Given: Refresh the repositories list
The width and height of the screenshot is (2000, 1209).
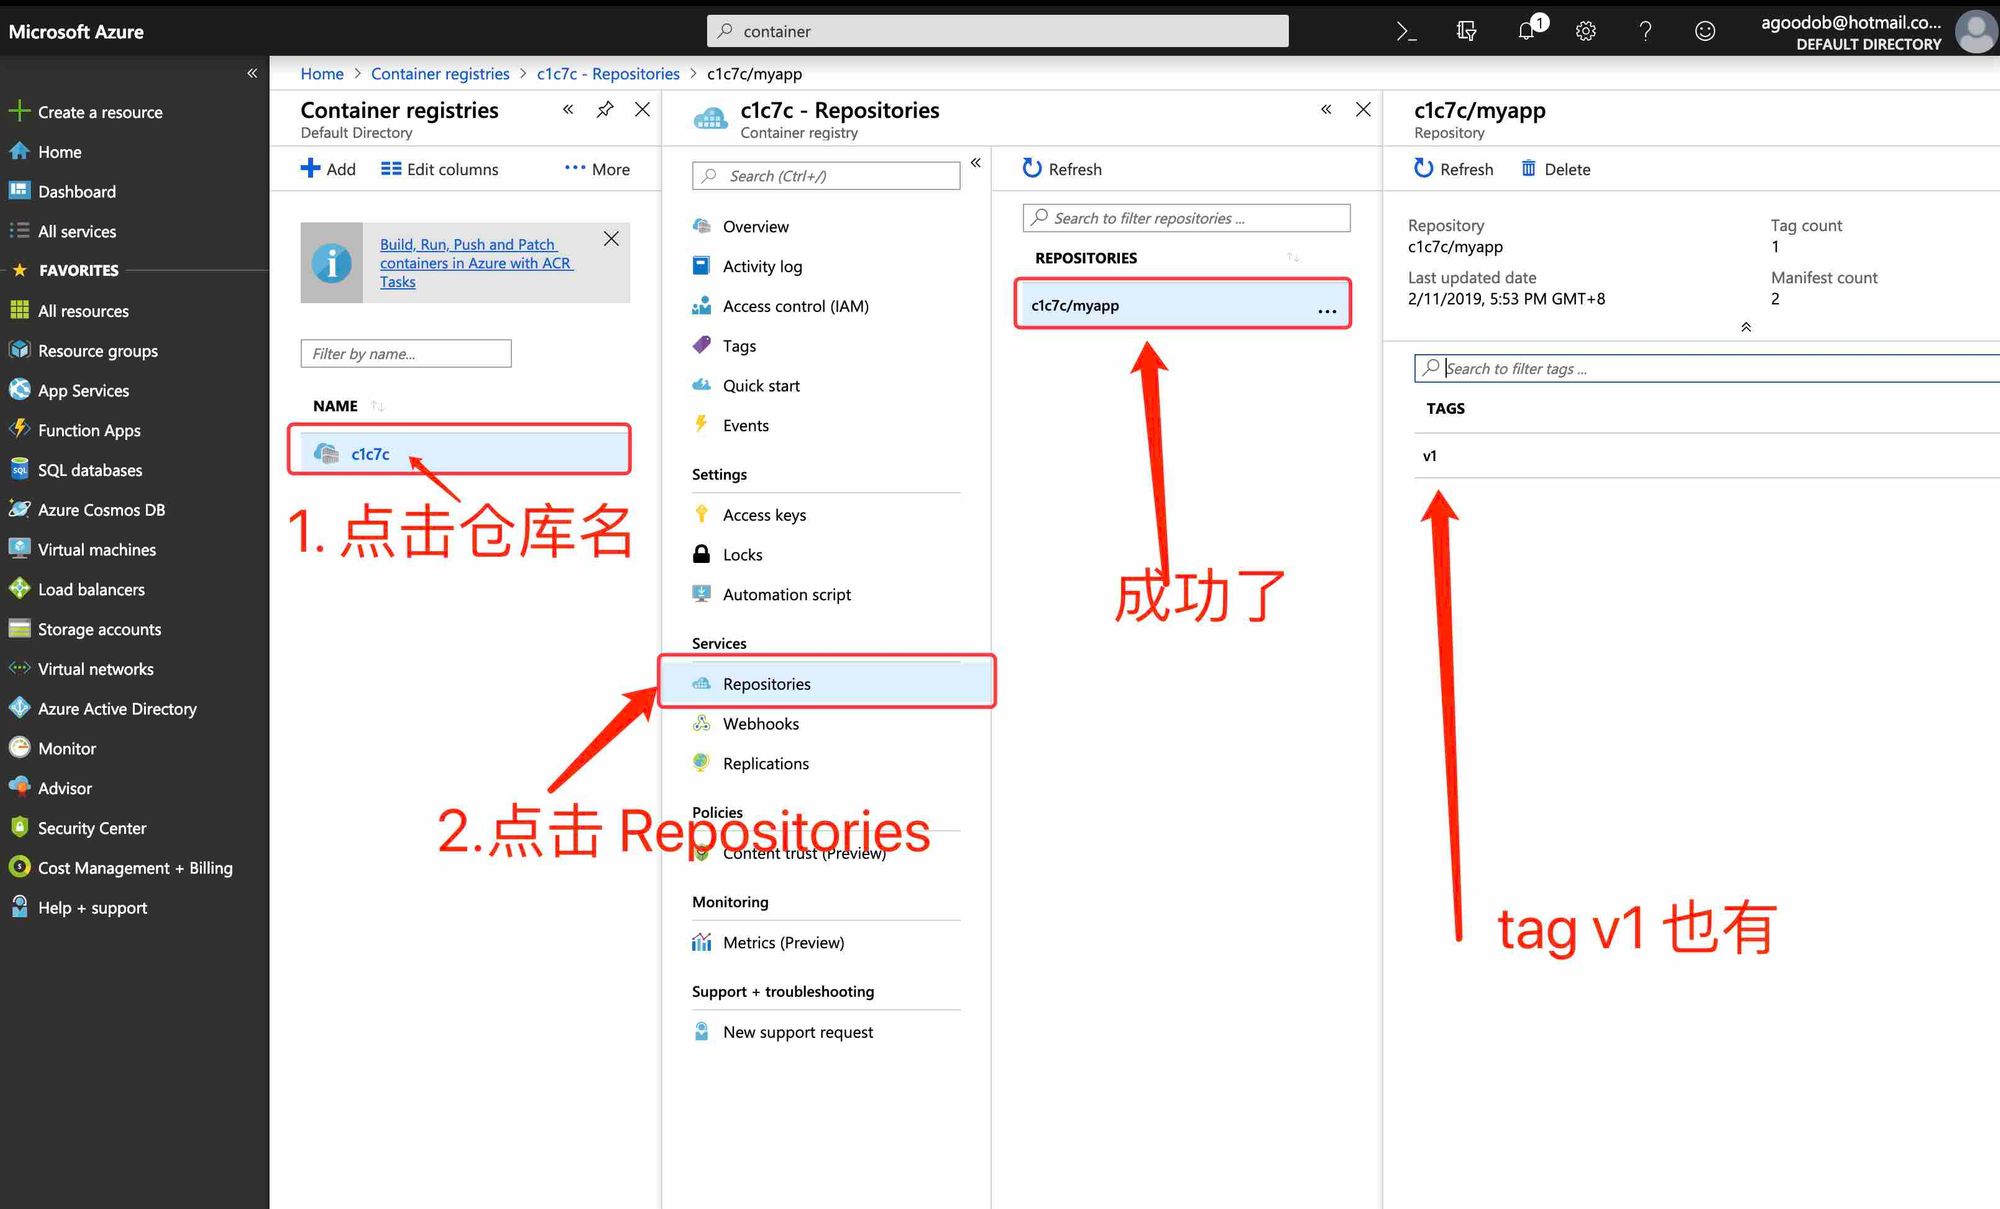Looking at the screenshot, I should pyautogui.click(x=1061, y=169).
